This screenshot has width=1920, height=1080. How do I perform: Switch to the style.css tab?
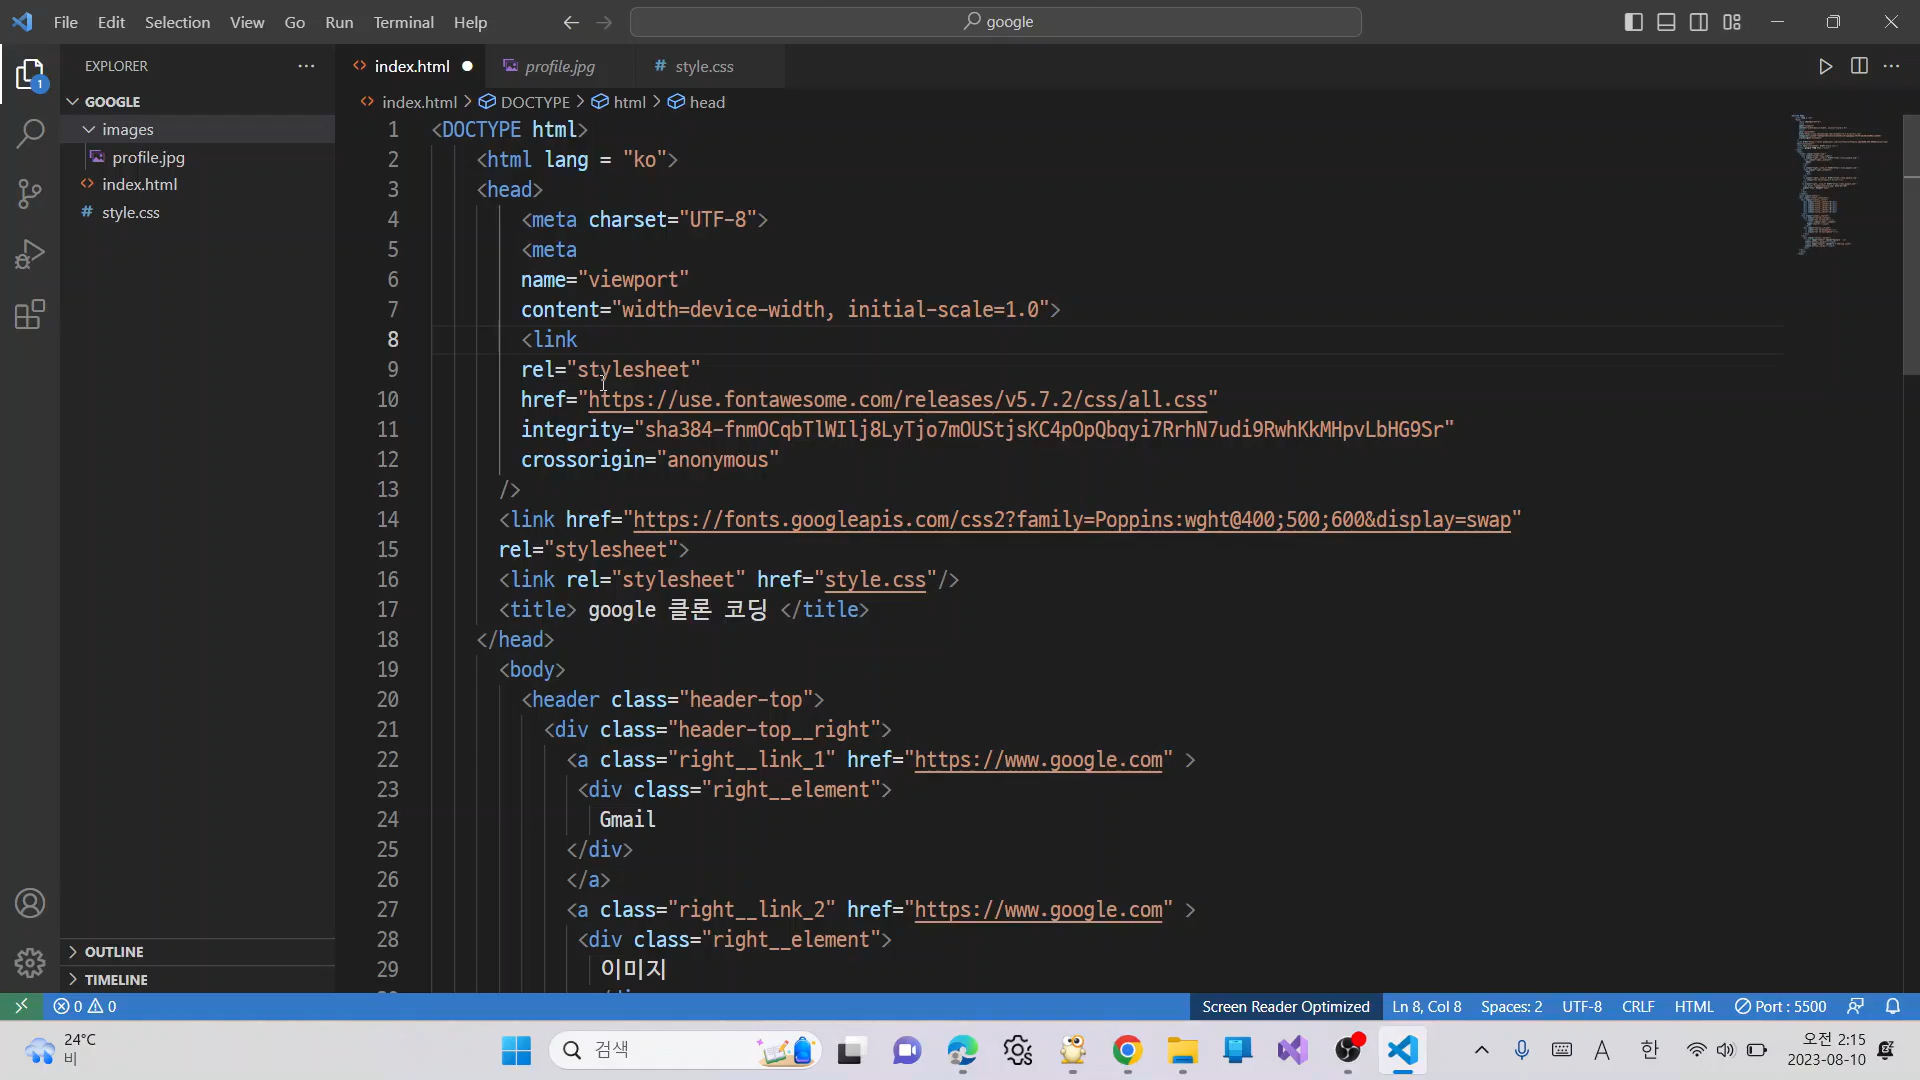(x=703, y=66)
